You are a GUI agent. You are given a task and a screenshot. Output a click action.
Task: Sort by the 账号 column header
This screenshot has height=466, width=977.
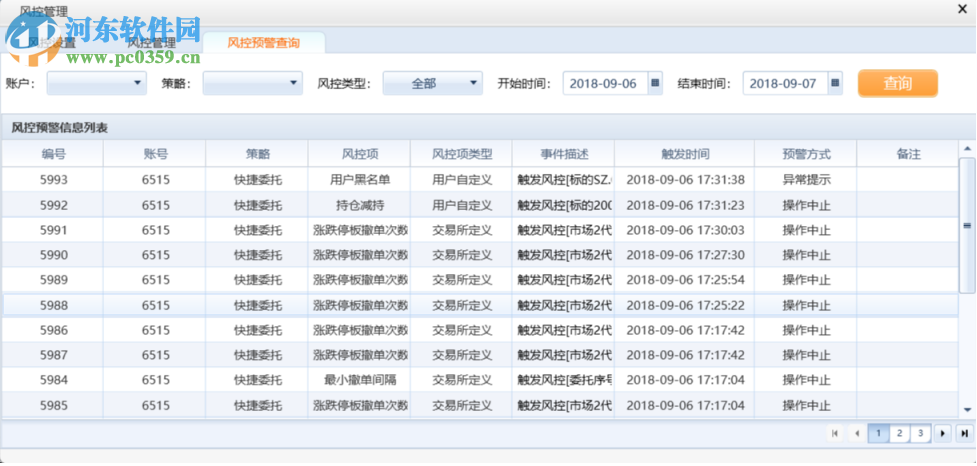pyautogui.click(x=155, y=154)
